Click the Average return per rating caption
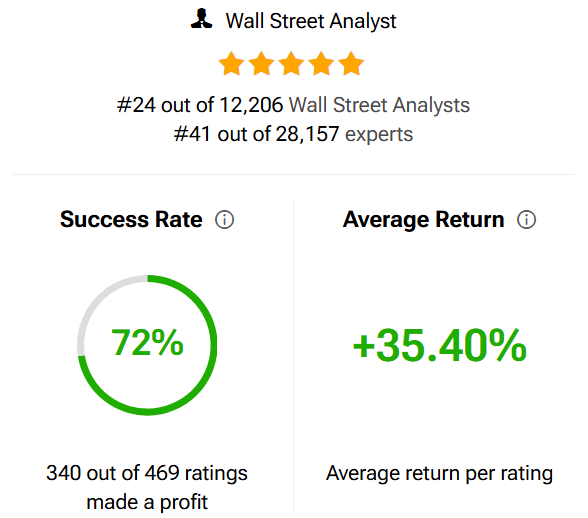588x518 pixels. pos(440,474)
